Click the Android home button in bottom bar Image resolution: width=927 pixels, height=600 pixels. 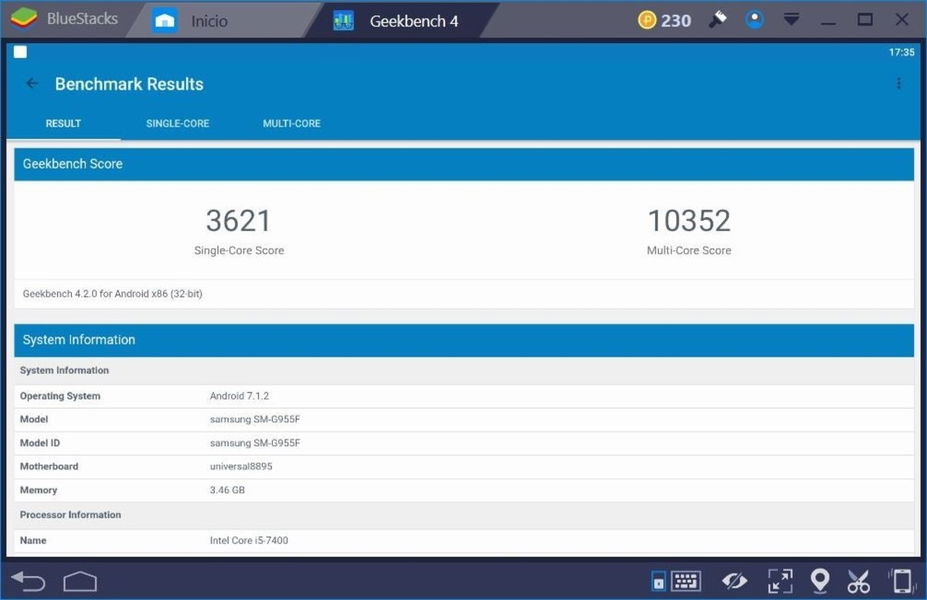coord(80,582)
